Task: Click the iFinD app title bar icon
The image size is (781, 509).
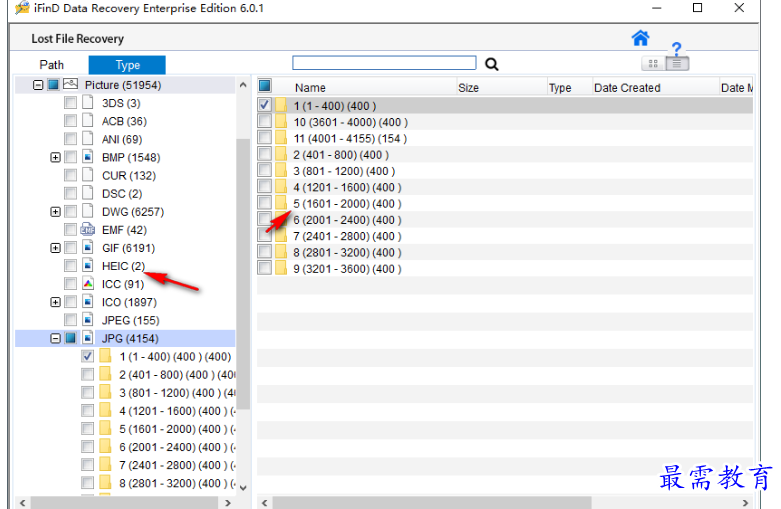Action: tap(22, 8)
